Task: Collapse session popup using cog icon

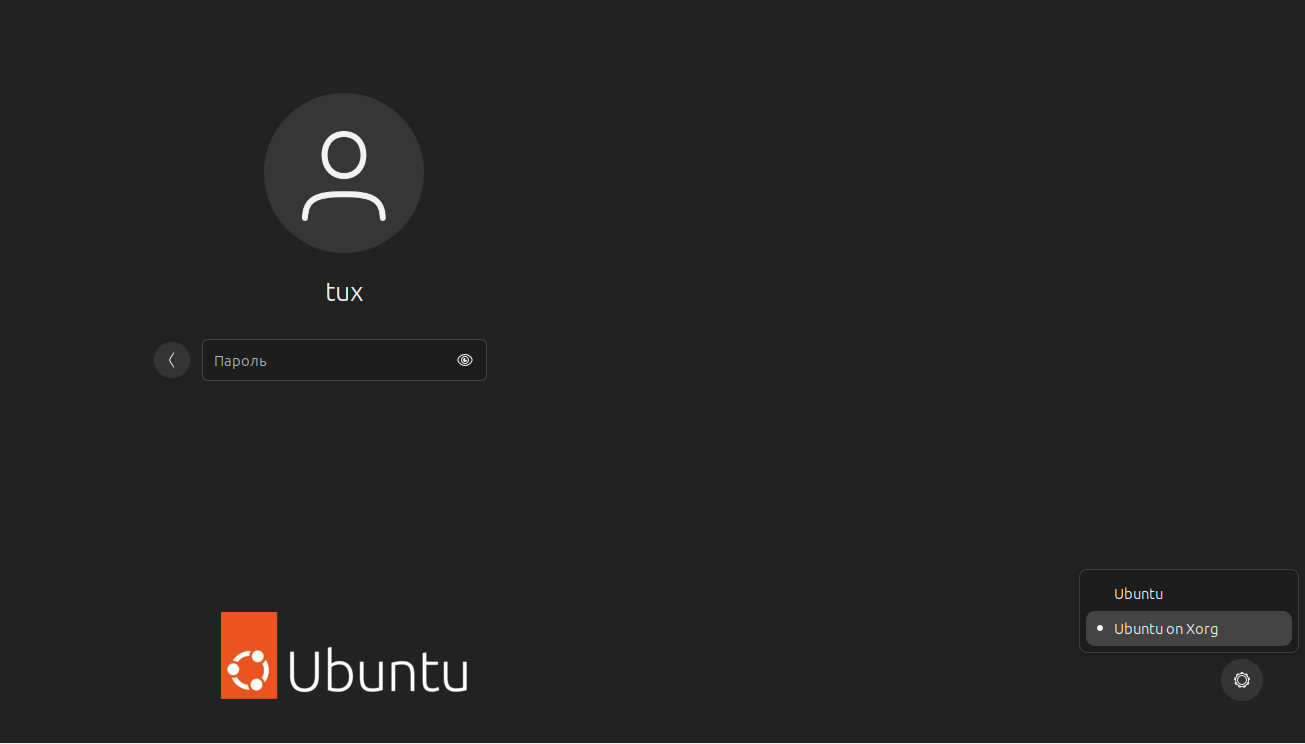Action: 1241,680
